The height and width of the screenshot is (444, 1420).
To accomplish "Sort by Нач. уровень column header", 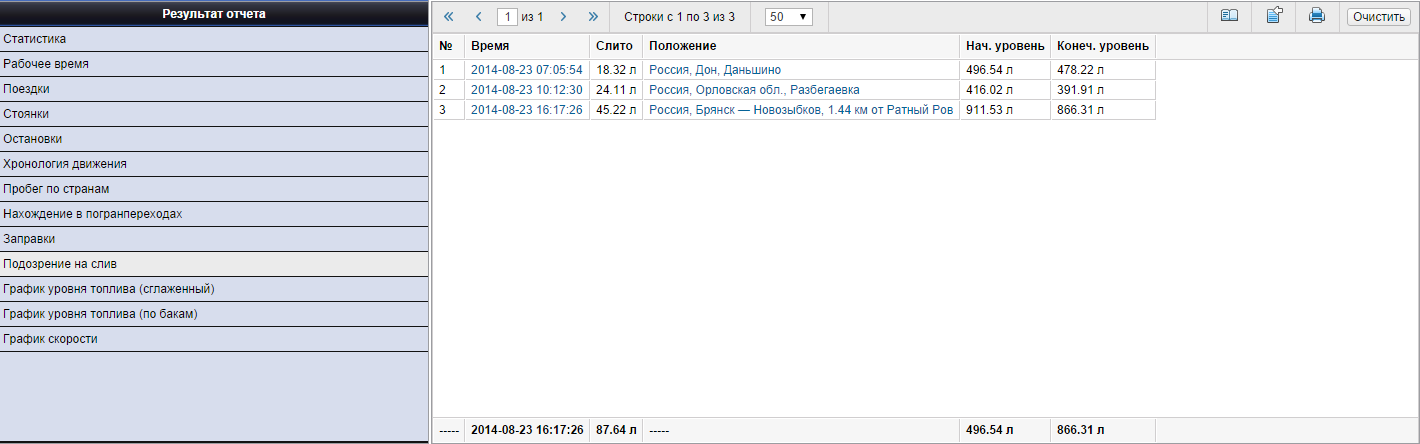I will coord(1005,46).
